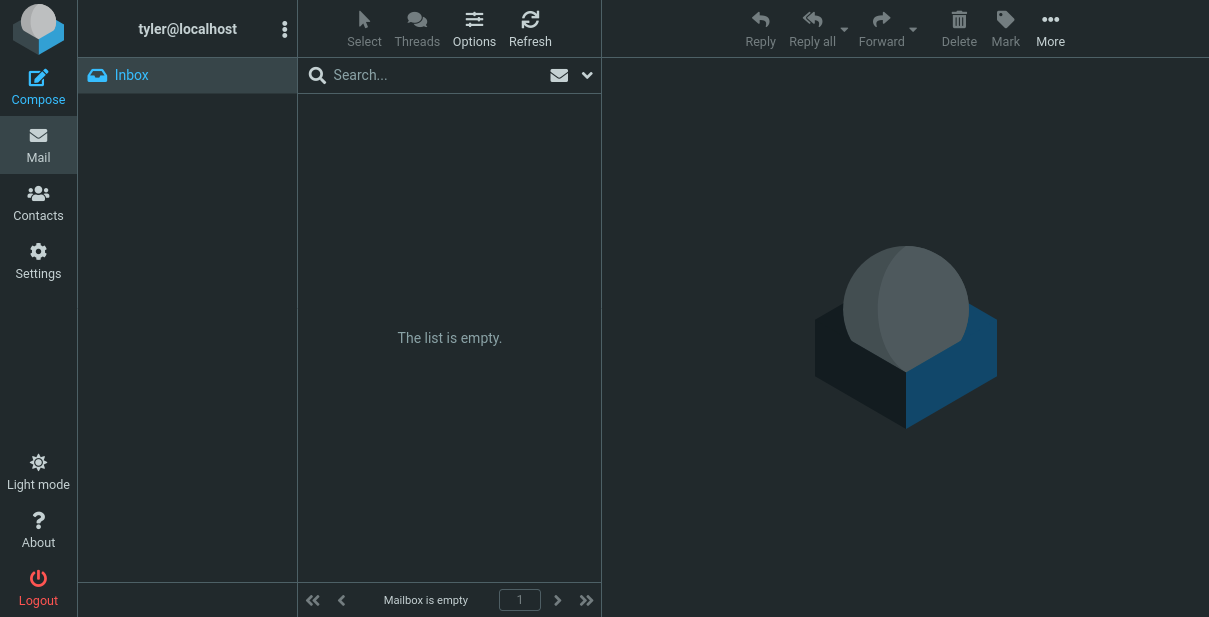Open the folder actions three-dot menu
Image resolution: width=1209 pixels, height=617 pixels.
point(285,30)
